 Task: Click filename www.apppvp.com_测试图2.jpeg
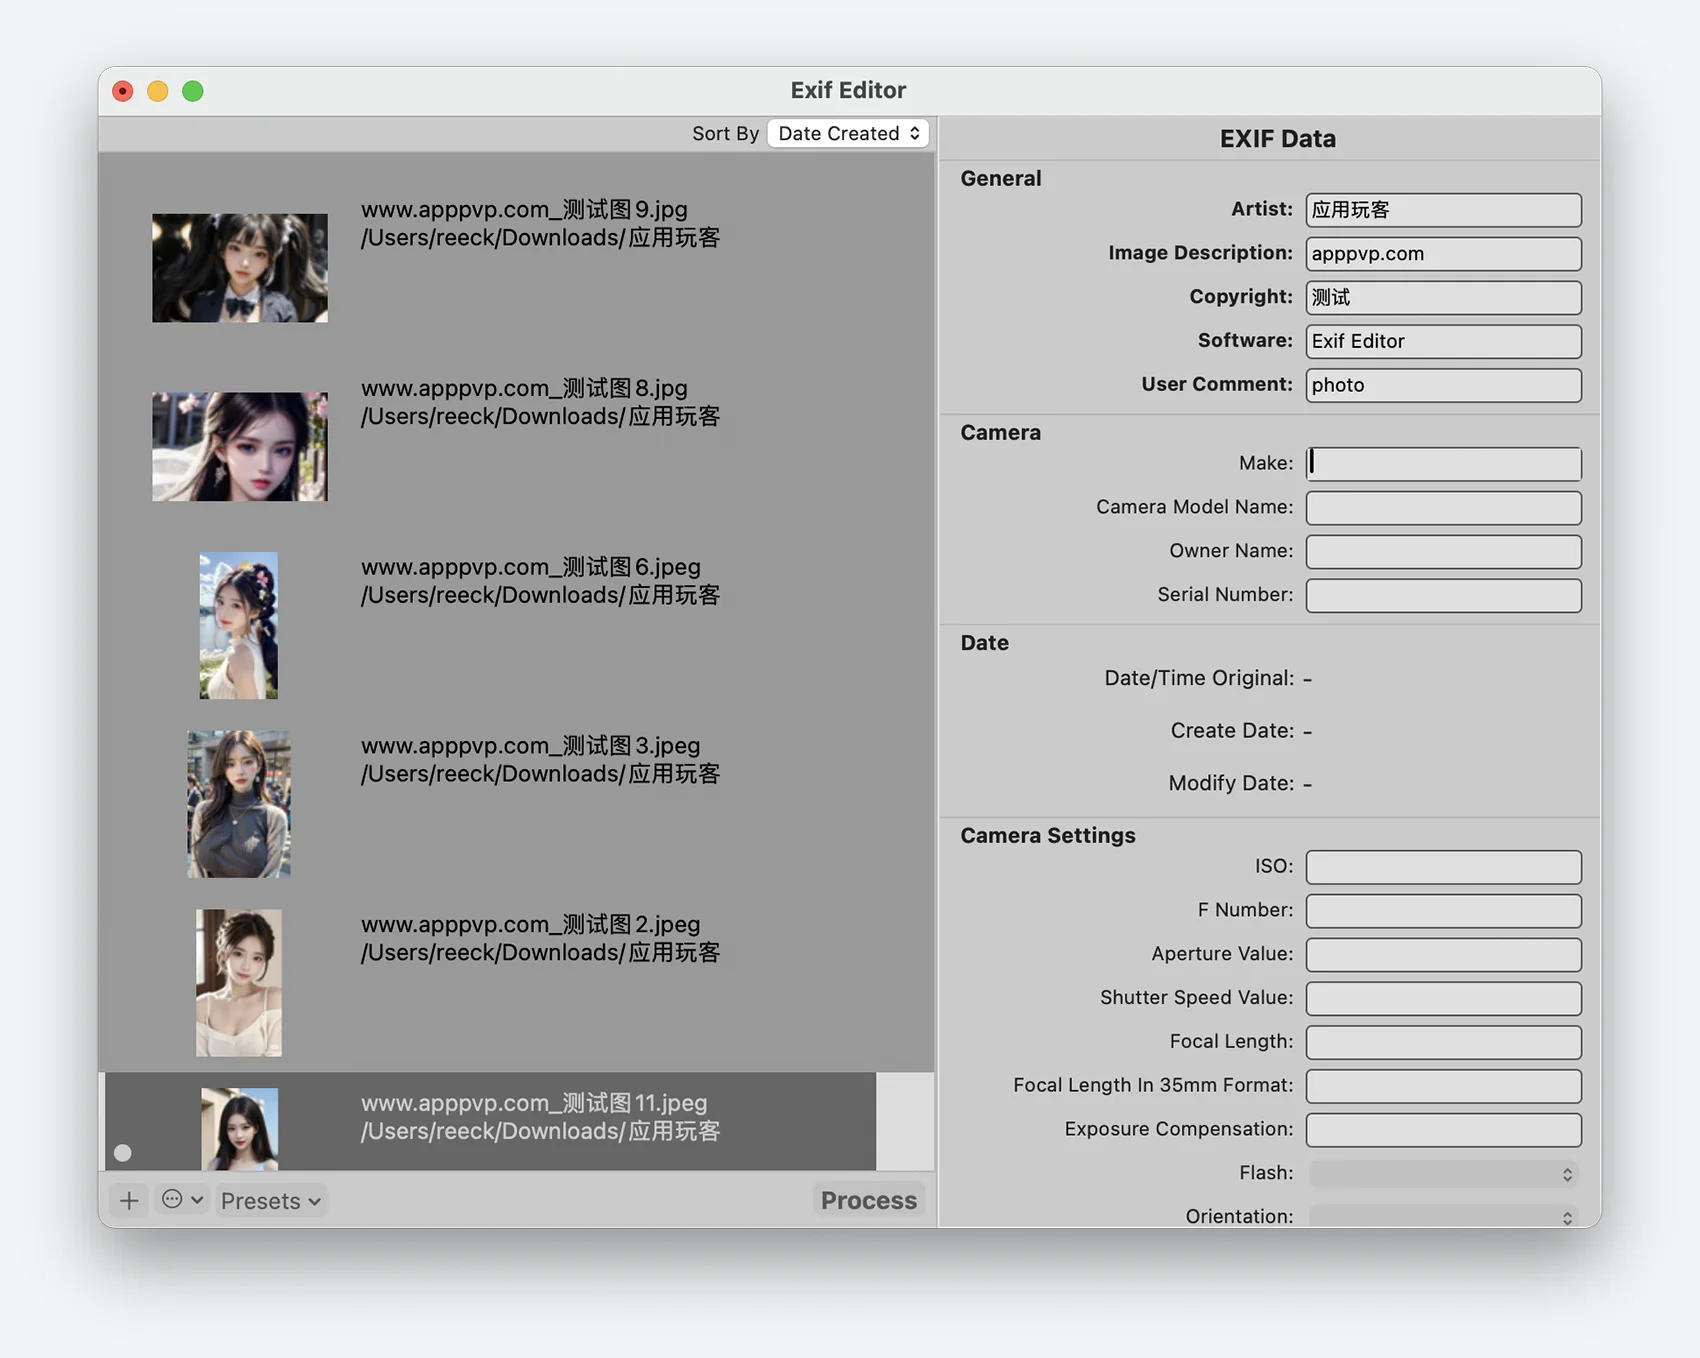pyautogui.click(x=531, y=924)
